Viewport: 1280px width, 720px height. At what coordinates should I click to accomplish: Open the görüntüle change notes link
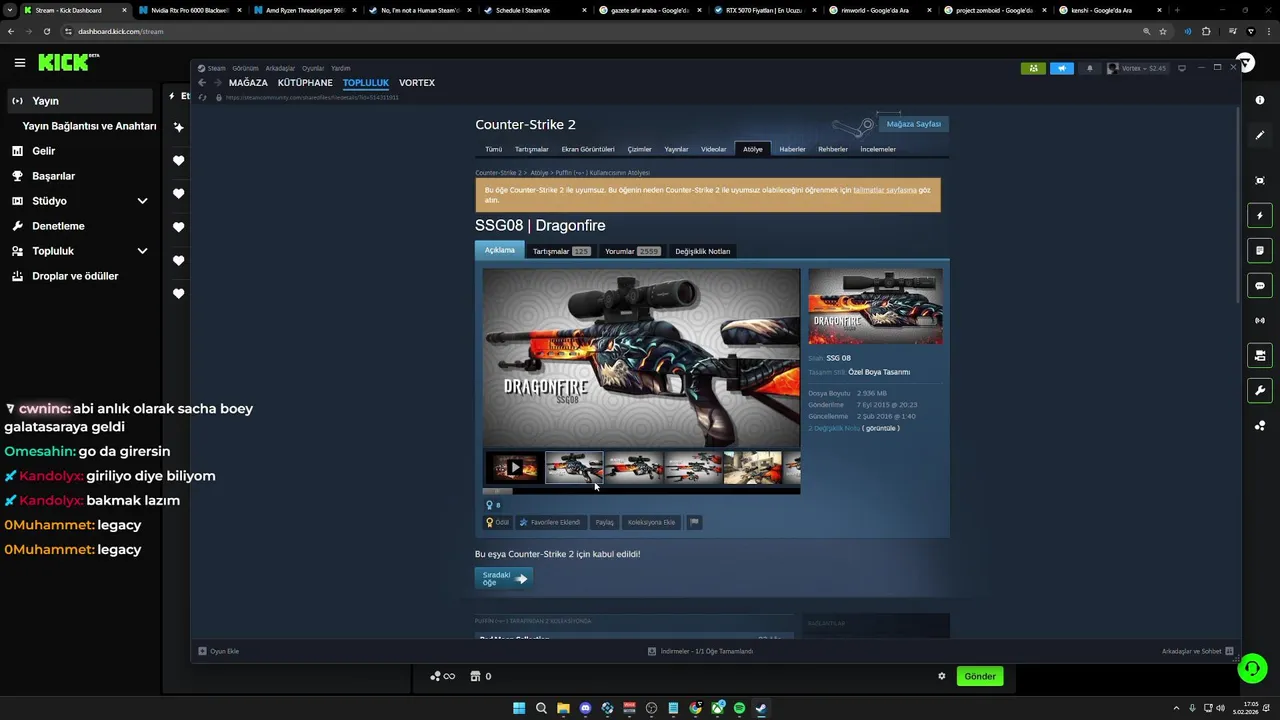[x=881, y=428]
